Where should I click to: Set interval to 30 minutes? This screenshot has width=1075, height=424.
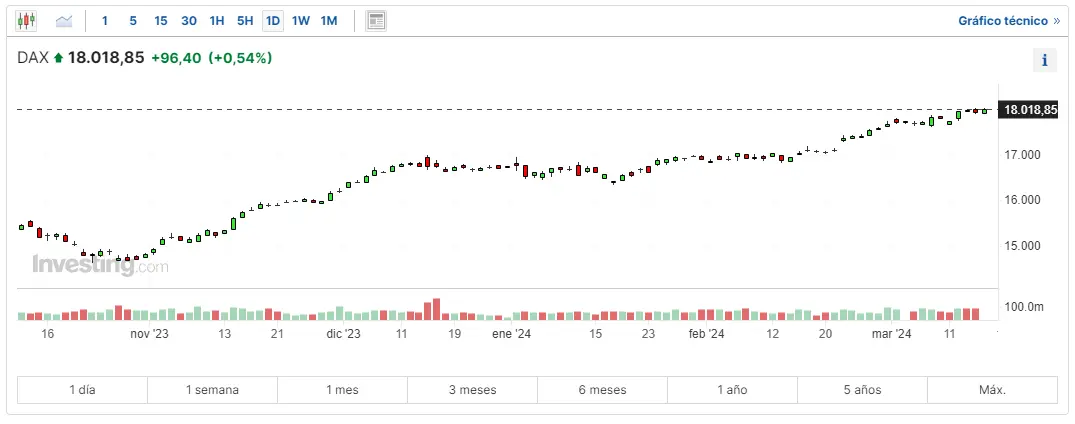188,20
